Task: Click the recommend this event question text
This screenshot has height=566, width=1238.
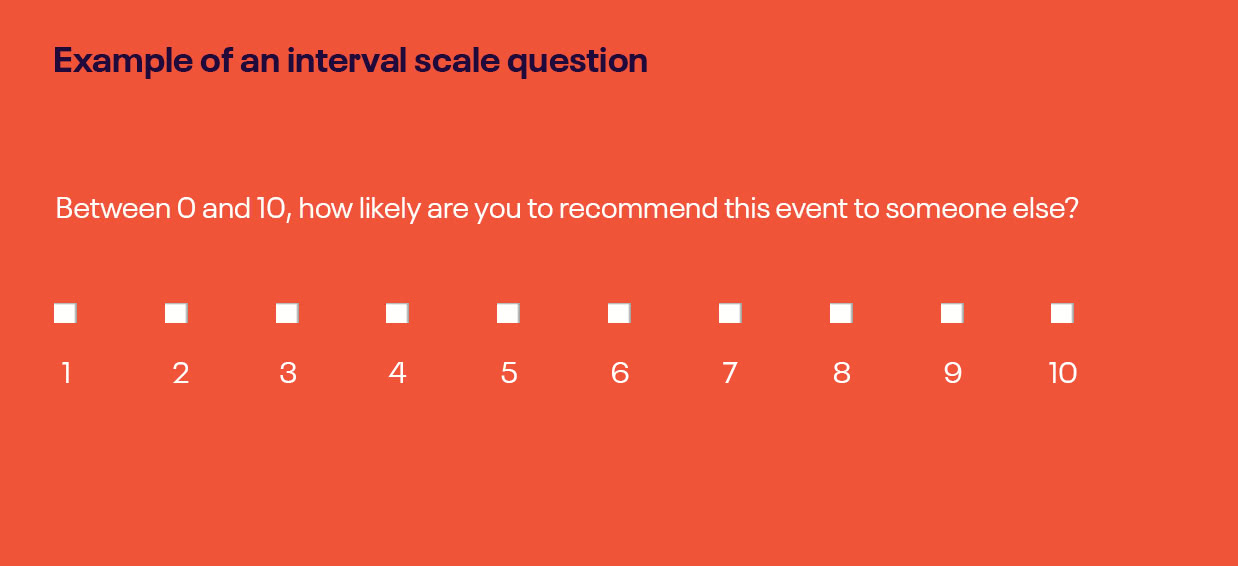Action: click(x=567, y=210)
